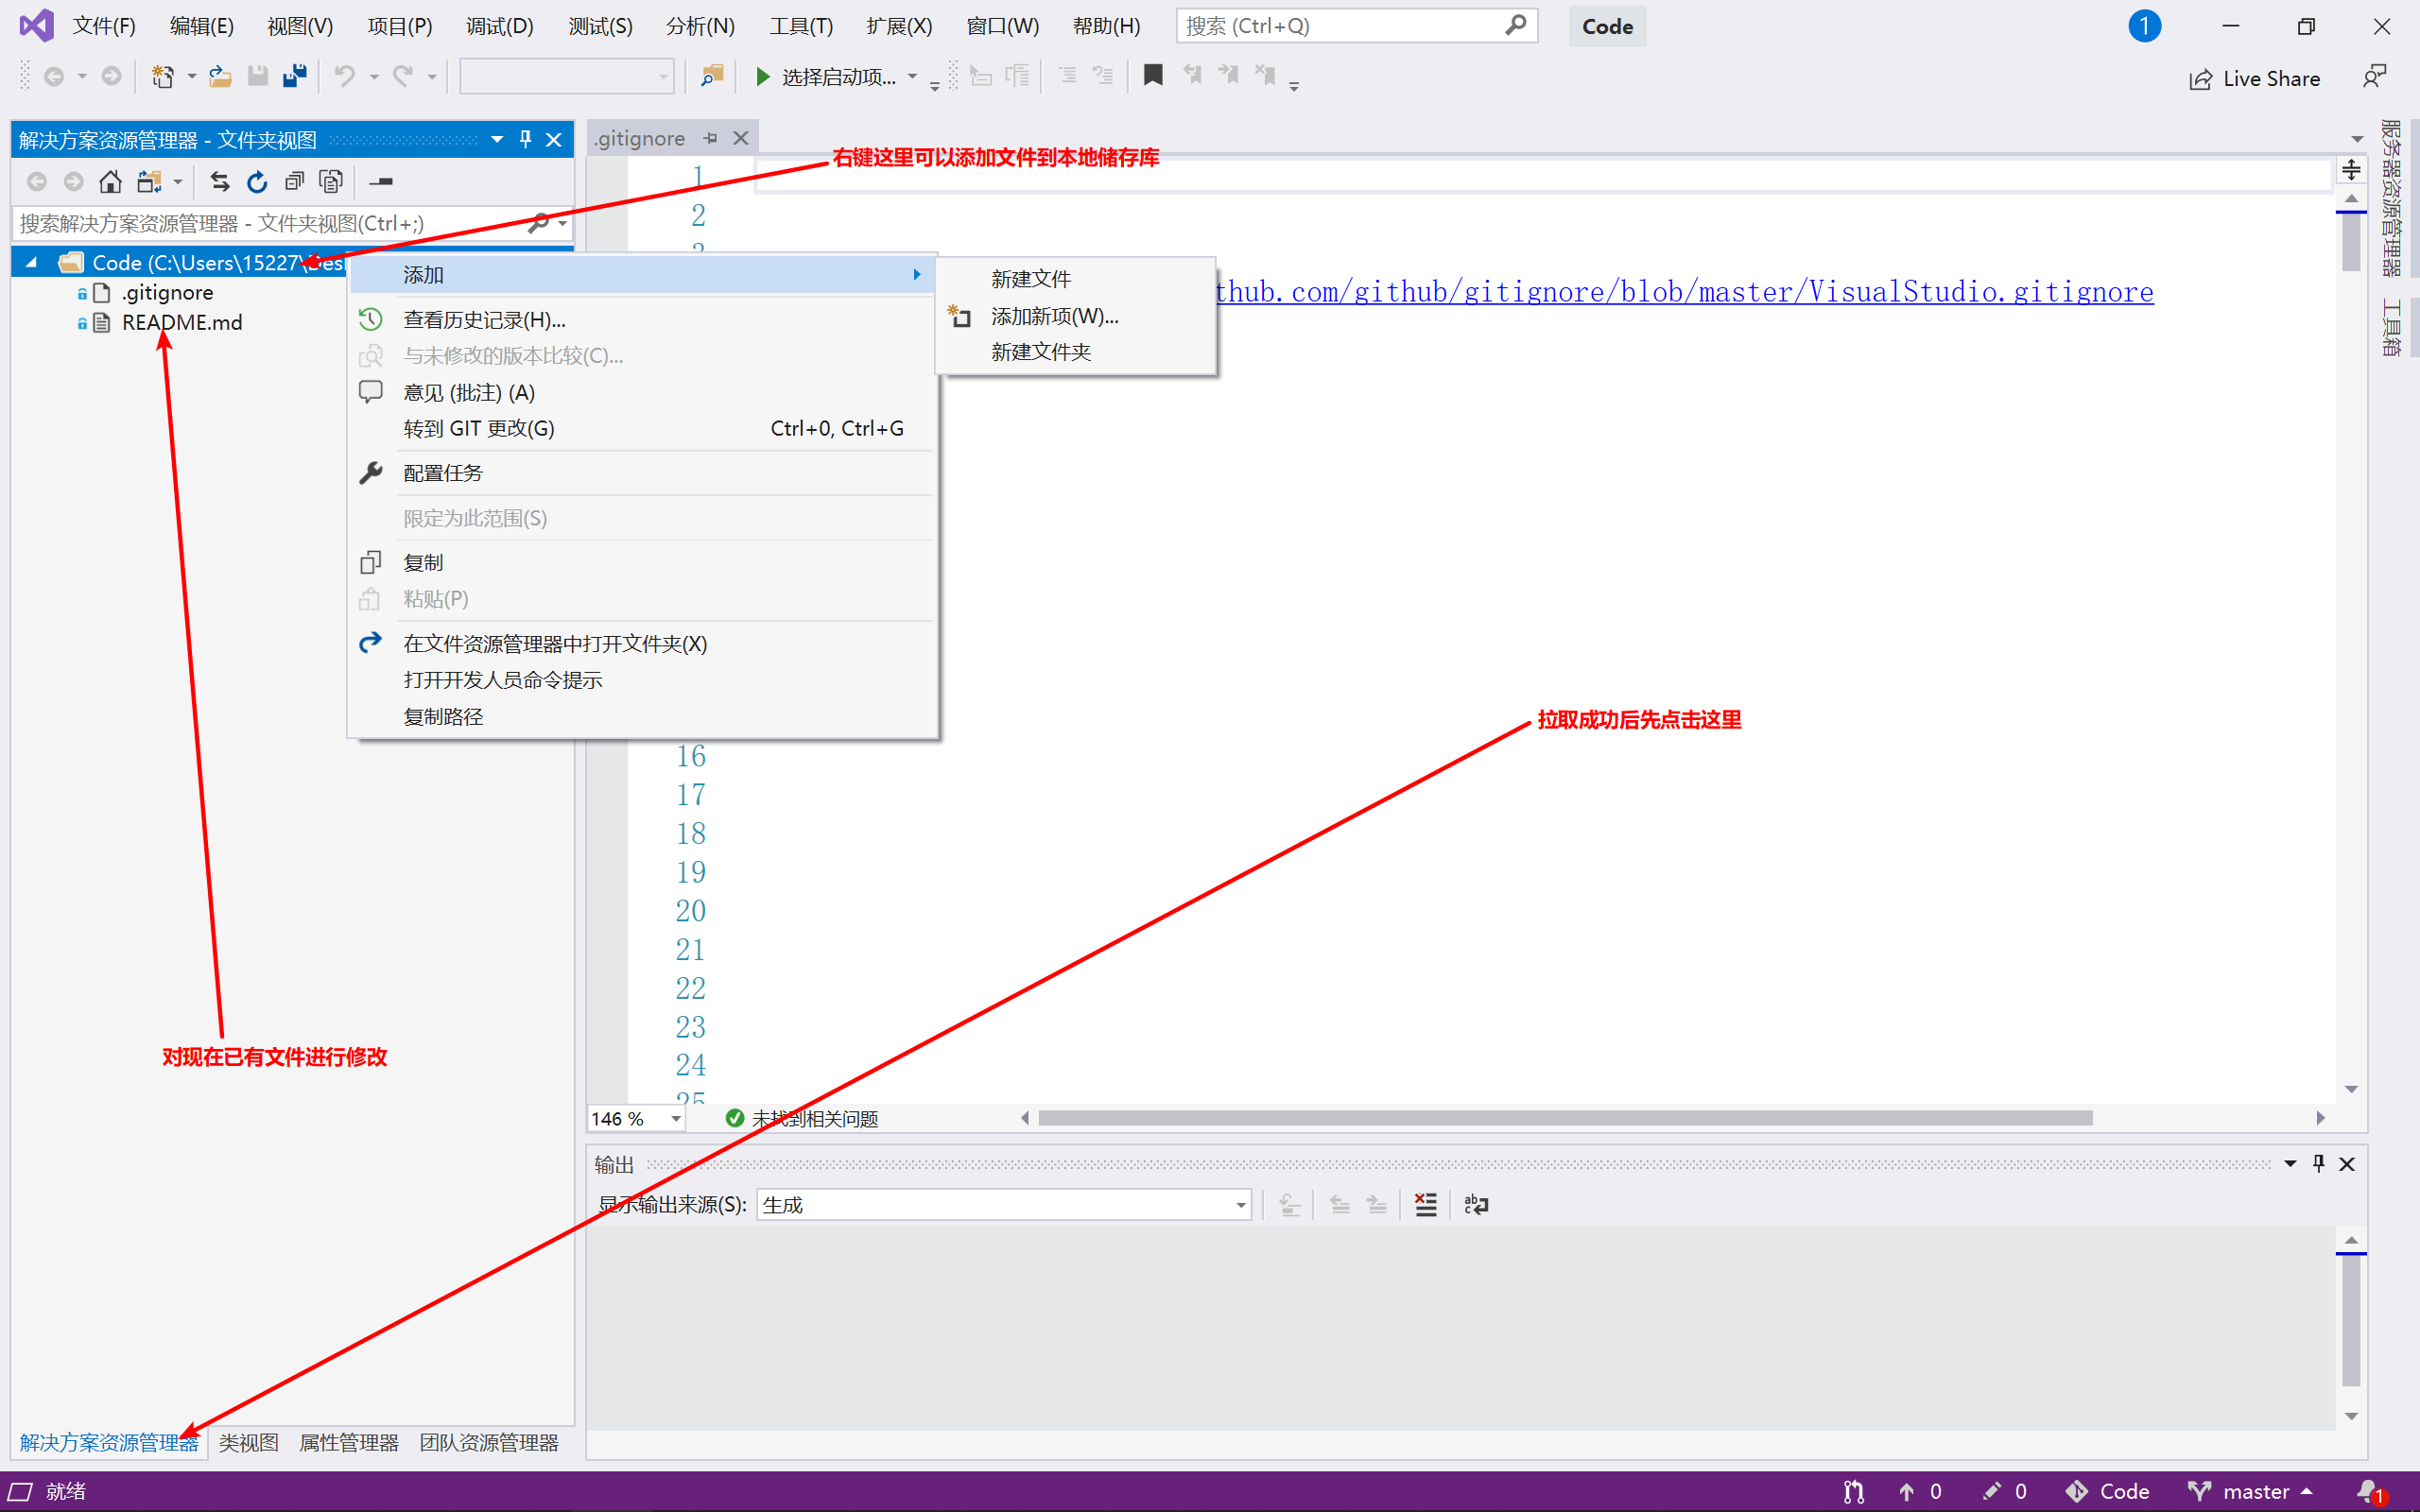Screen dimensions: 2420x1512
Task: Toggle a bookmark with the bookmark icon
Action: (x=1153, y=76)
